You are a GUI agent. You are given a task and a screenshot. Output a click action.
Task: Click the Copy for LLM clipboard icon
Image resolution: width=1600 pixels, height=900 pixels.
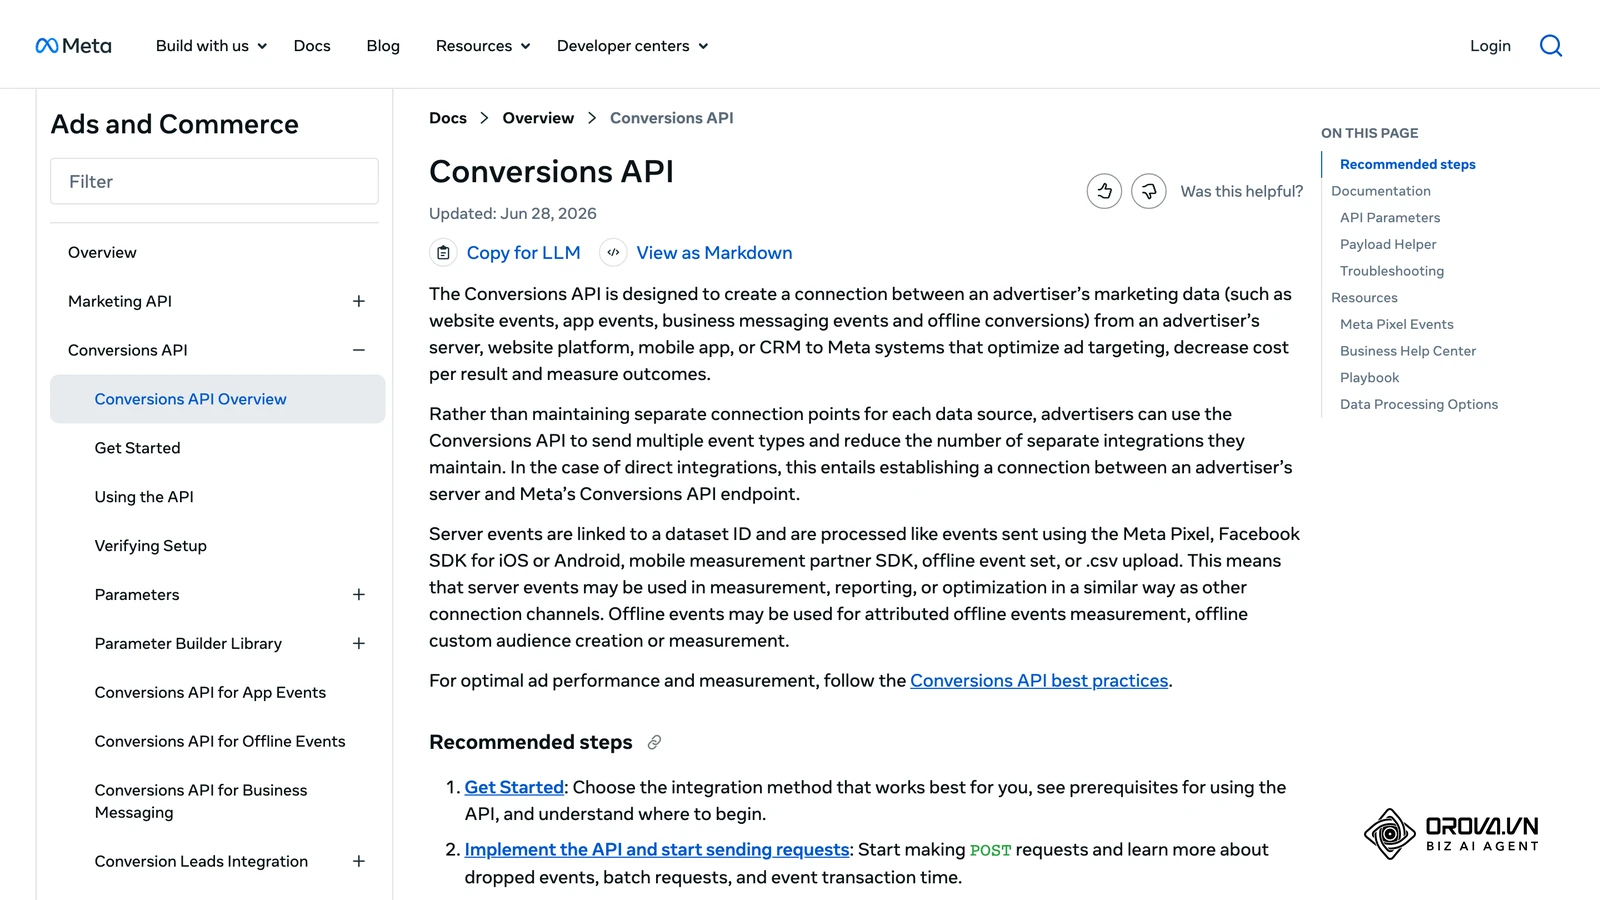(x=443, y=253)
